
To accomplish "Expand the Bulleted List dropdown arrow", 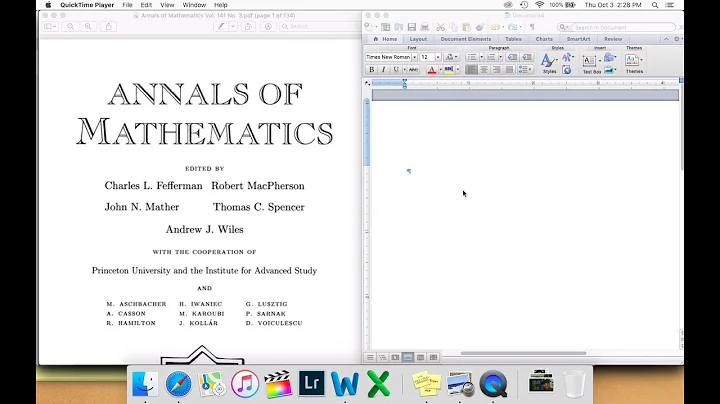I will (x=481, y=57).
